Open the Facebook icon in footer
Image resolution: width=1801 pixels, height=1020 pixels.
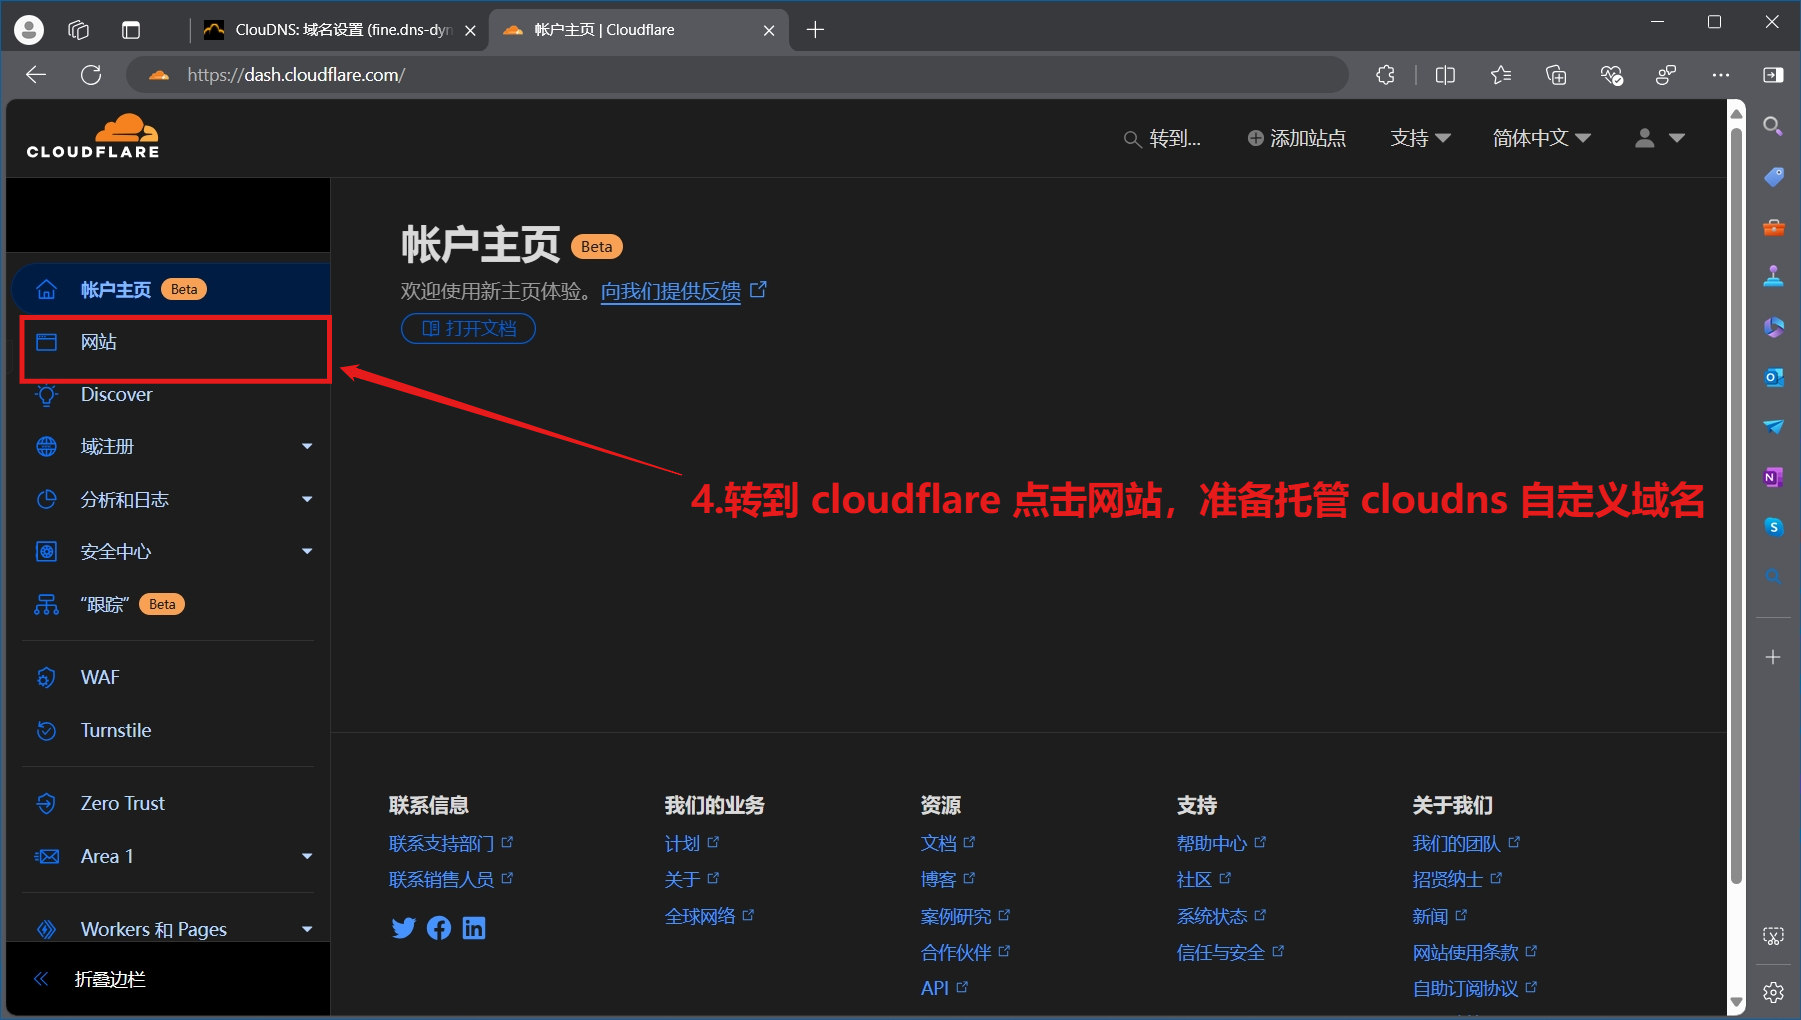coord(439,928)
